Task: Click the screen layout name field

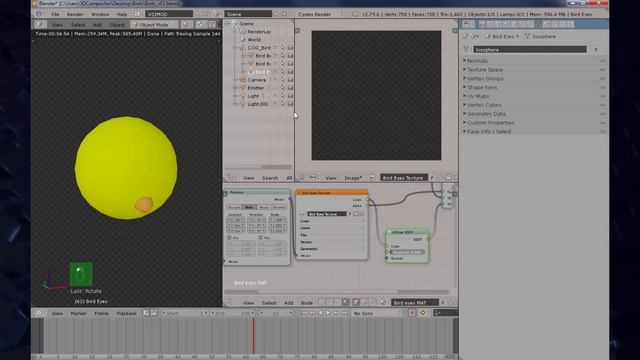Action: pyautogui.click(x=169, y=14)
